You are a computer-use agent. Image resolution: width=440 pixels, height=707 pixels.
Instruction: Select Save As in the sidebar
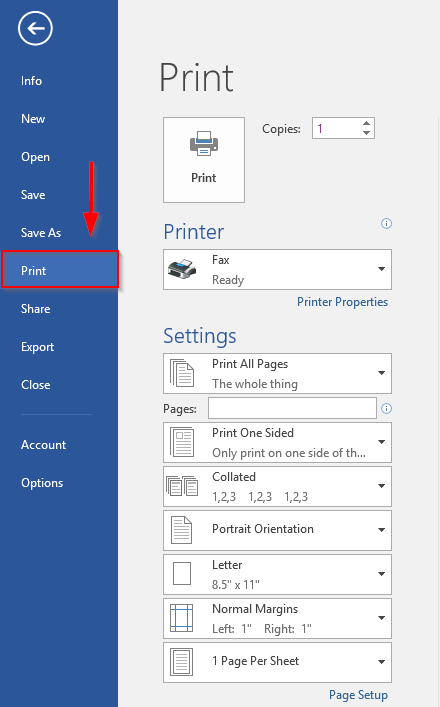(x=41, y=233)
